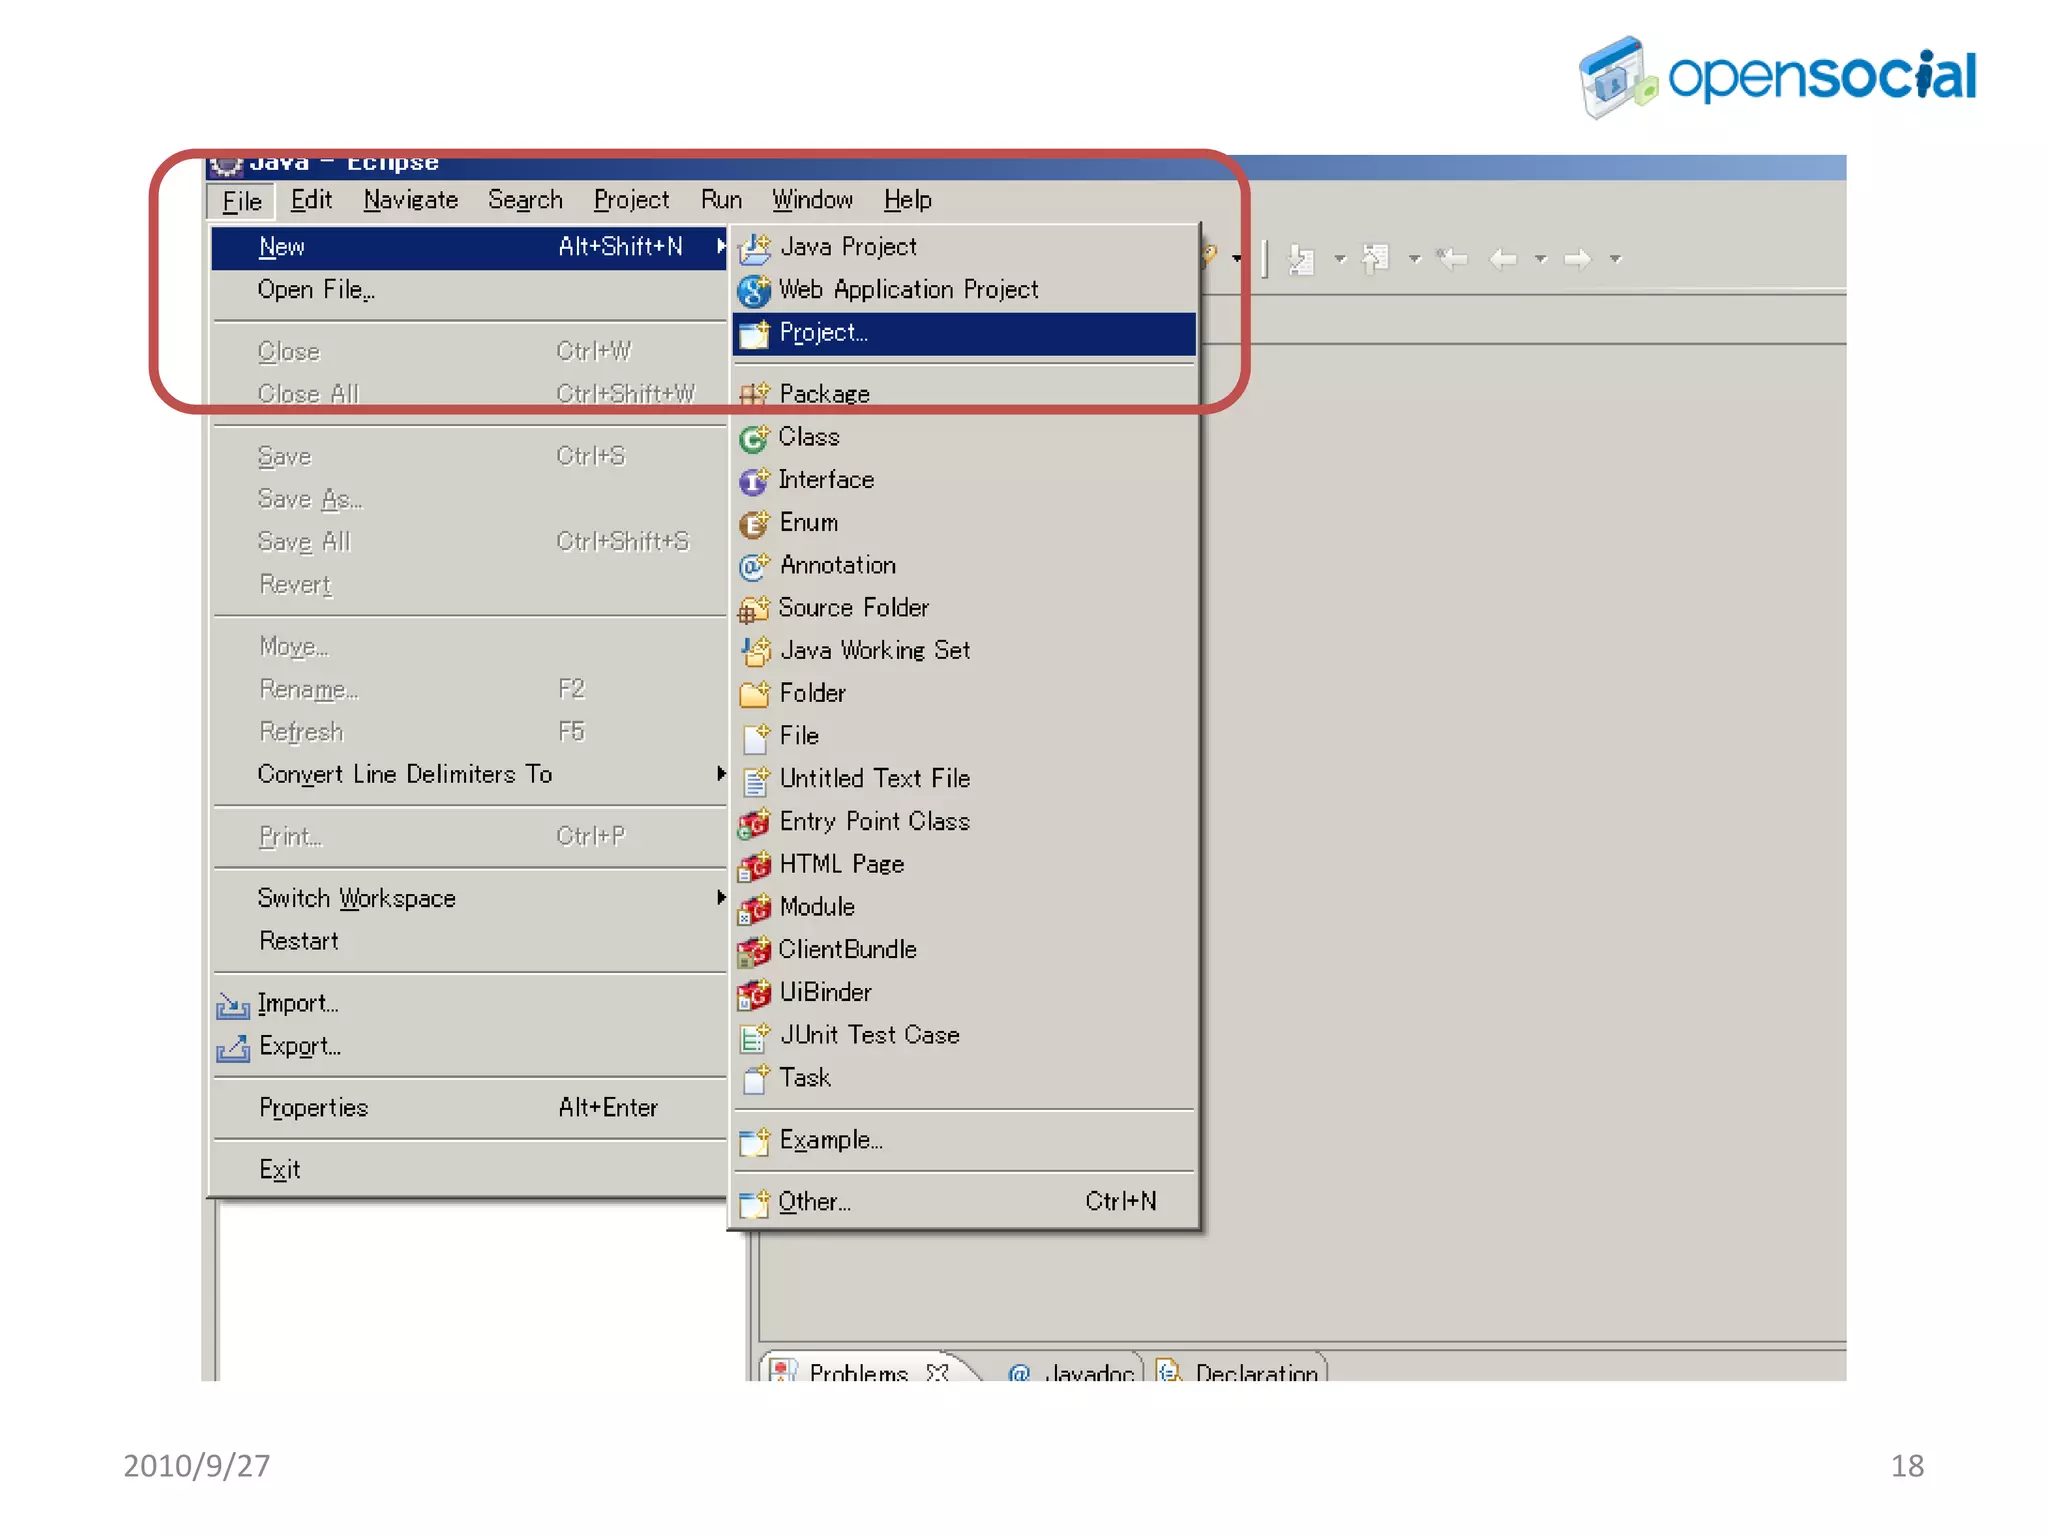The image size is (2048, 1536).
Task: Open the dropdown arrow beside the forward arrow
Action: (x=1615, y=260)
